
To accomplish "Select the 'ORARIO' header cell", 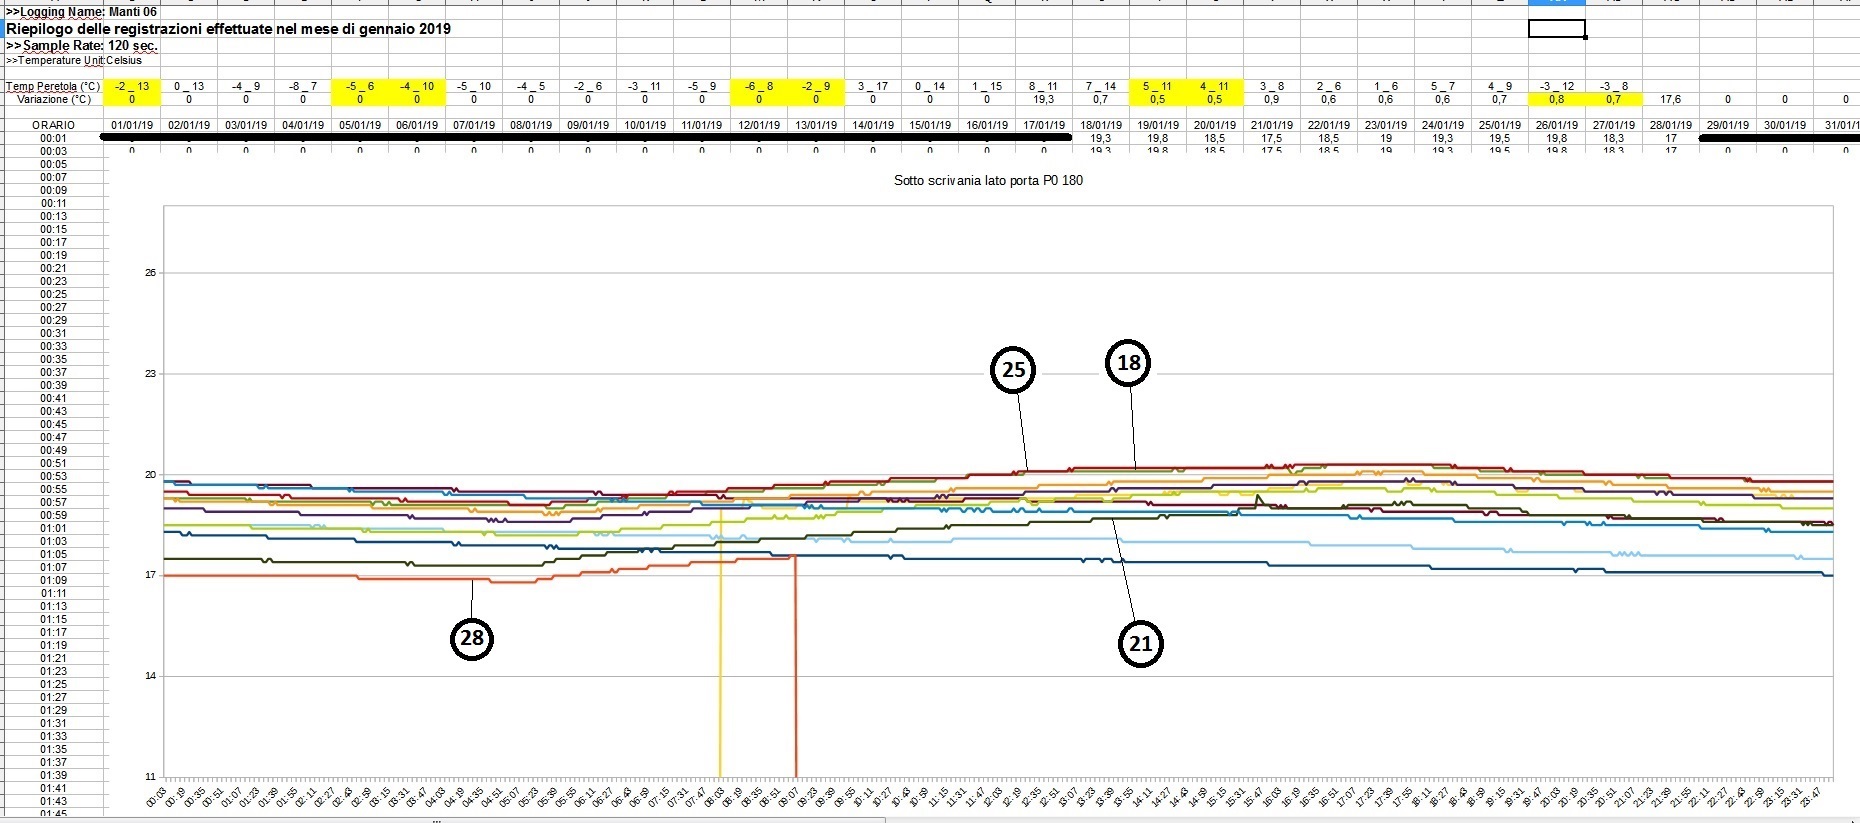I will 53,125.
